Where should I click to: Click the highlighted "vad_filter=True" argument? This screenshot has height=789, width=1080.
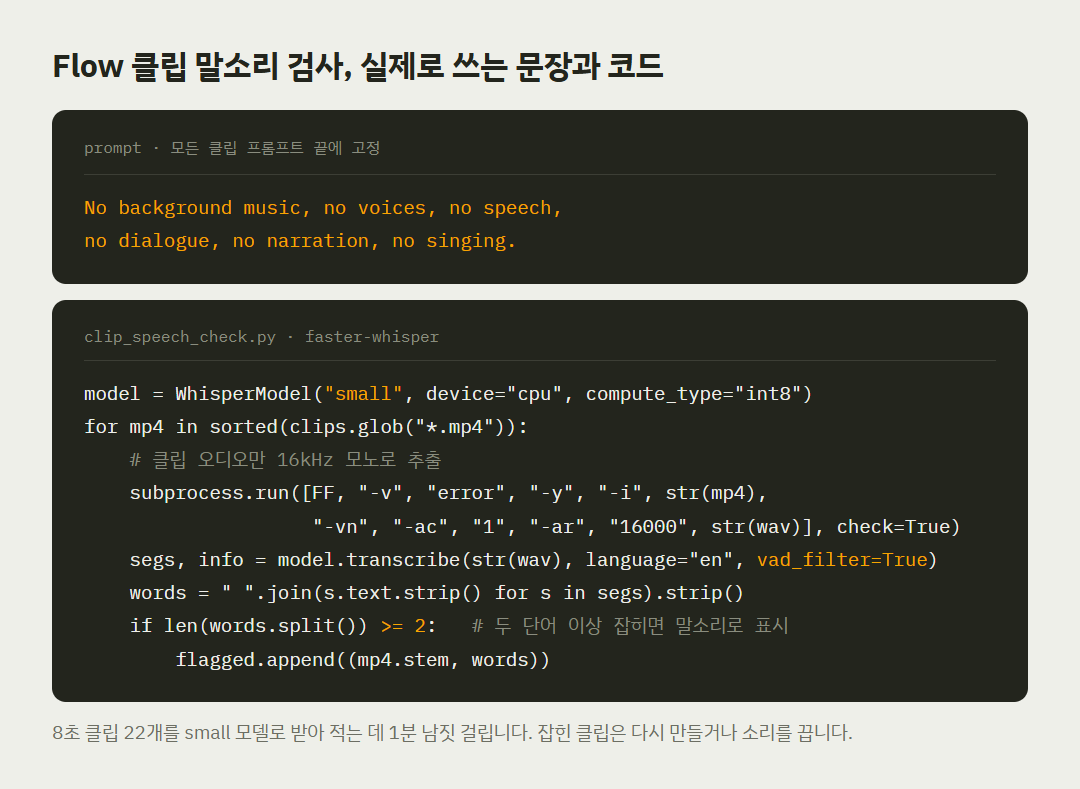[x=842, y=560]
